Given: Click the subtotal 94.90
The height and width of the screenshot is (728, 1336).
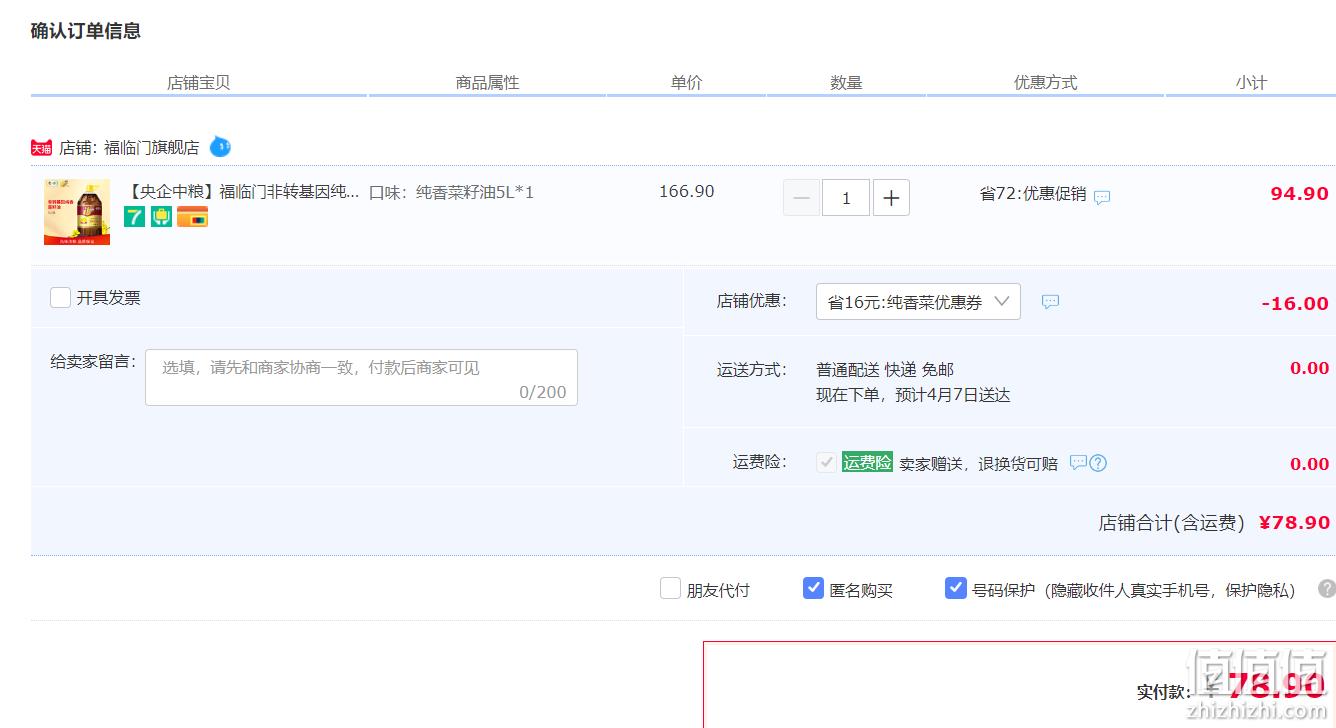Looking at the screenshot, I should coord(1299,194).
